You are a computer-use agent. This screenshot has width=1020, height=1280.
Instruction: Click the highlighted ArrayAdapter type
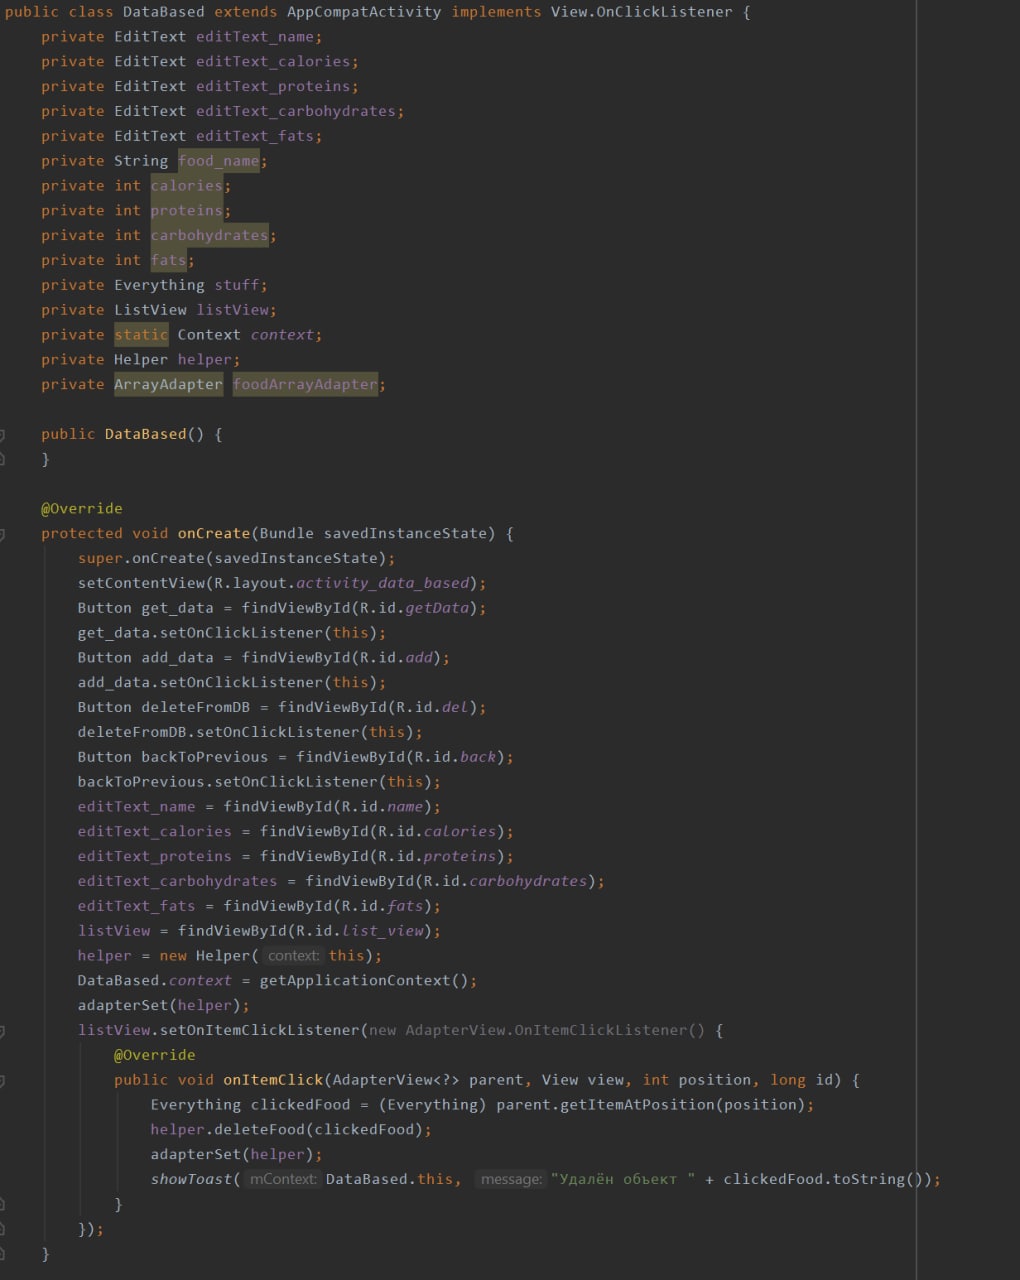click(168, 384)
